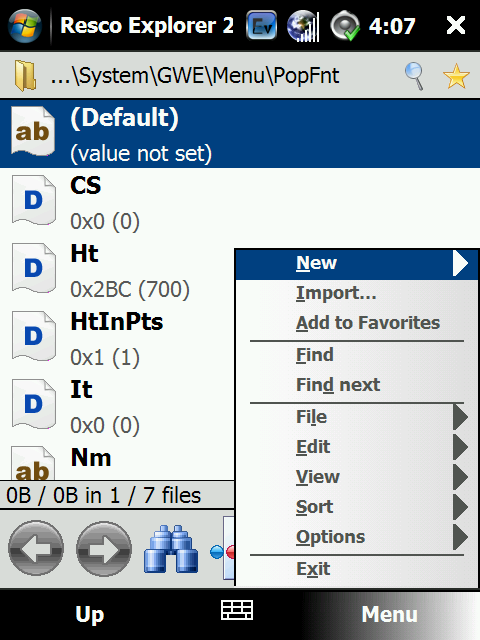Click the binoculars find icon
This screenshot has width=480, height=640.
(171, 549)
